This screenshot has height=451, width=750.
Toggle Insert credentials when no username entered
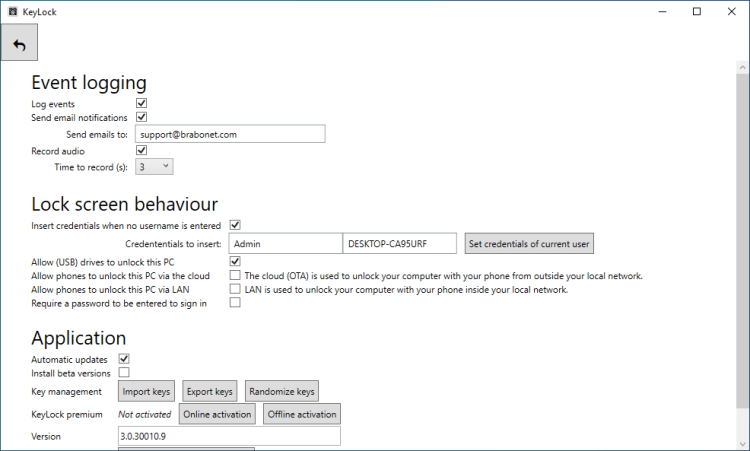click(x=235, y=225)
